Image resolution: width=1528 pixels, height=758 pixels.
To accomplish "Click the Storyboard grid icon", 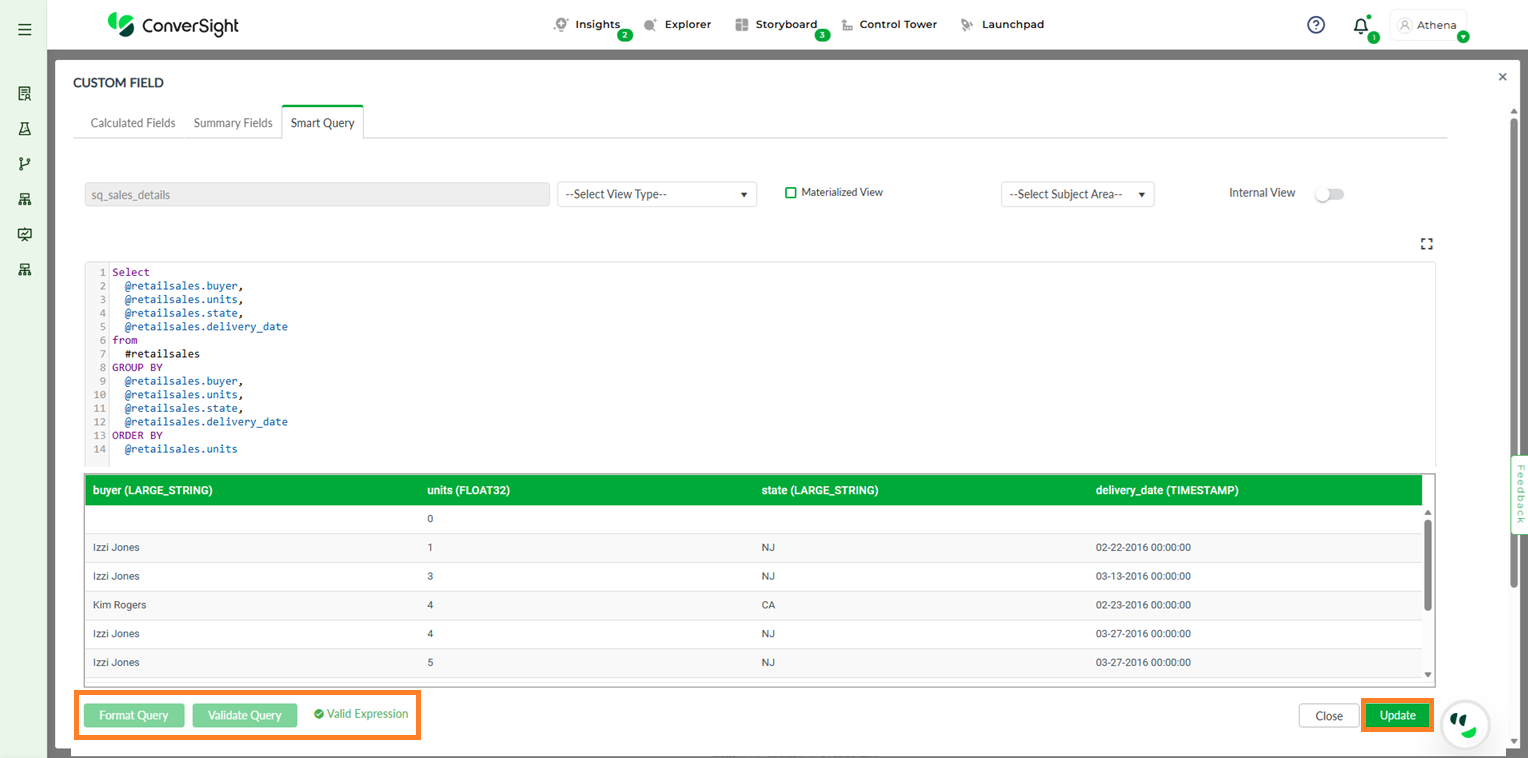I will click(x=741, y=25).
